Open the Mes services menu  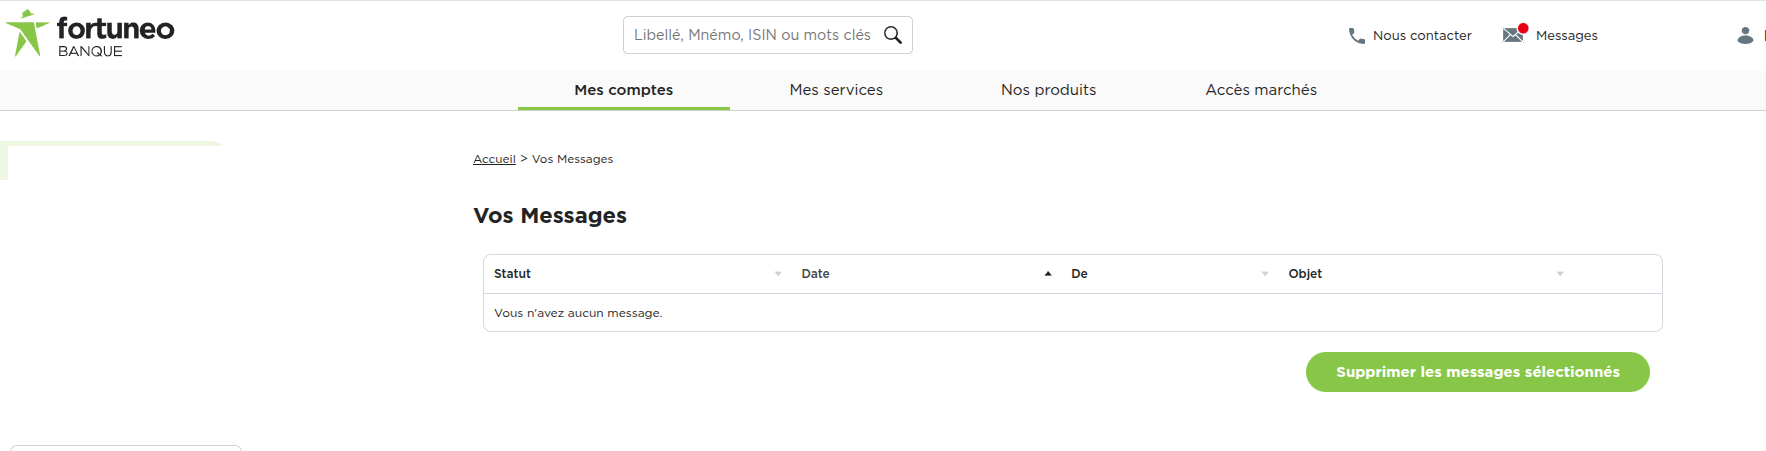point(836,90)
